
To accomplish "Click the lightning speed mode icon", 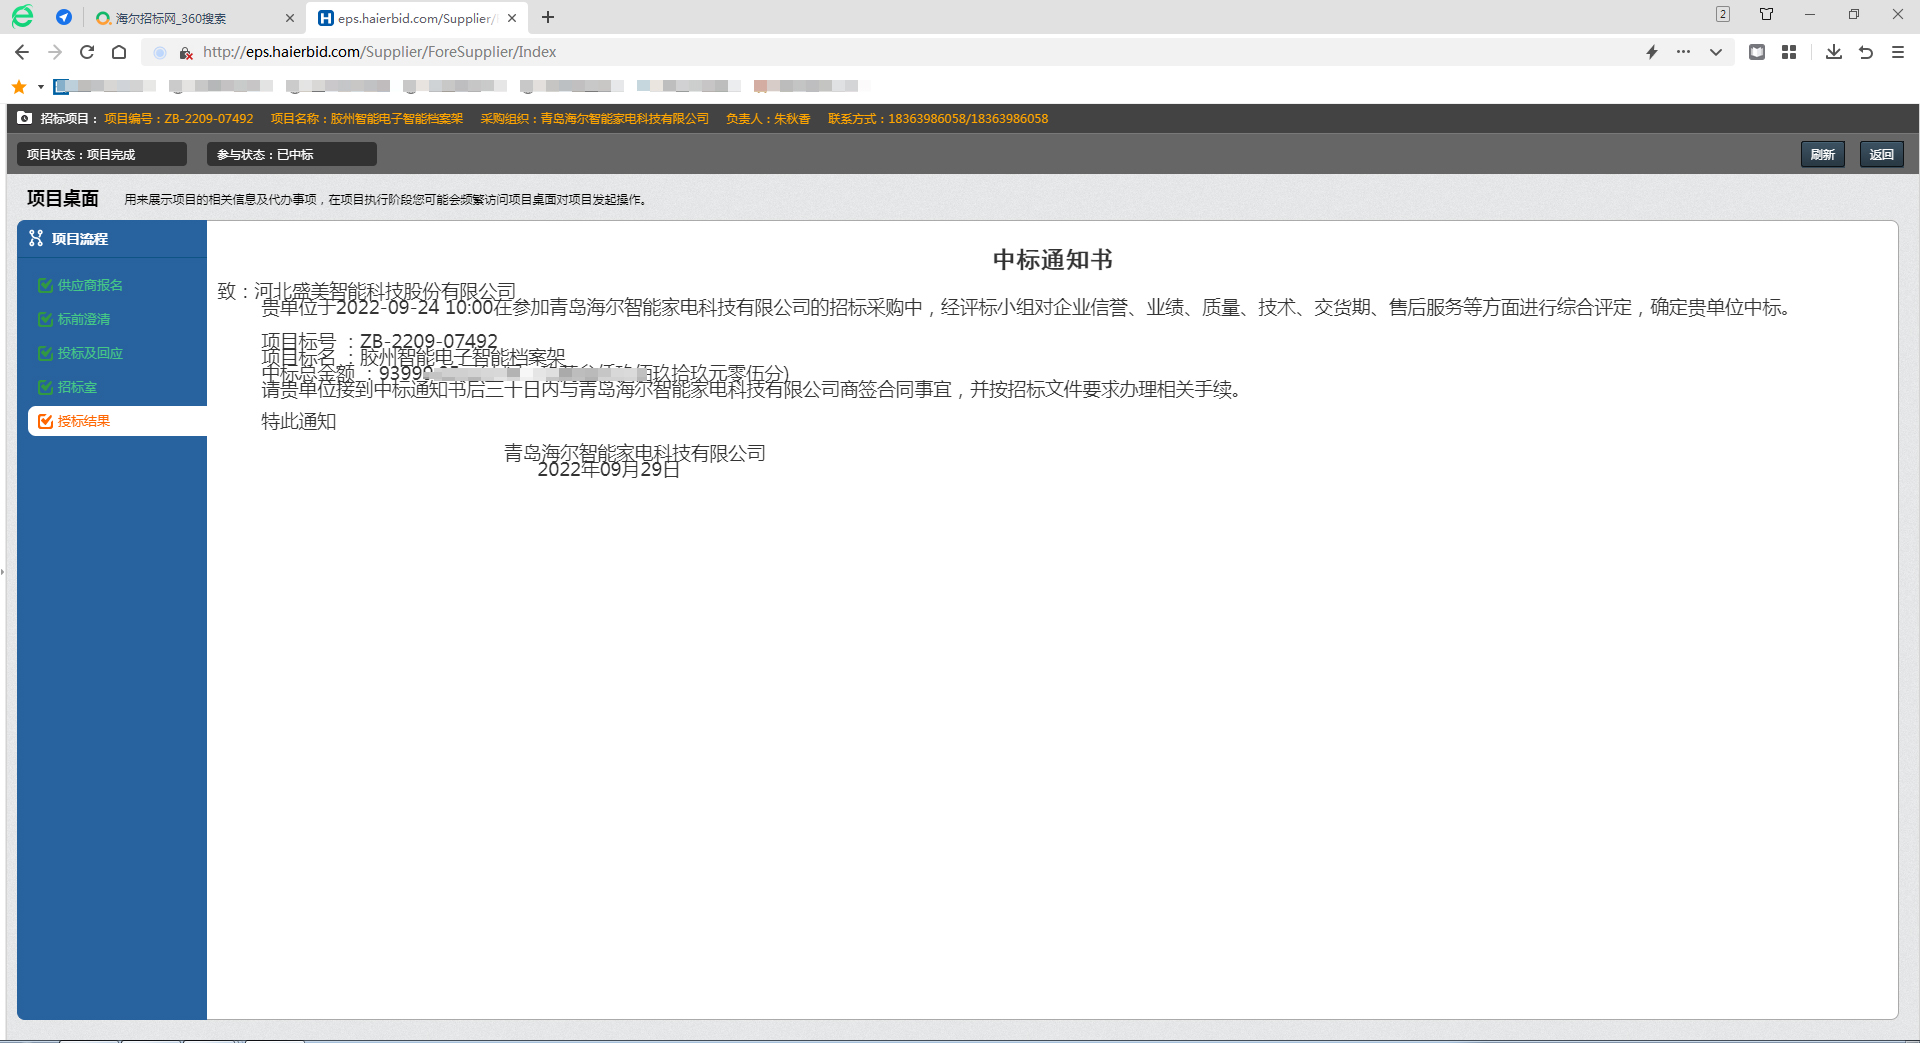I will pyautogui.click(x=1652, y=52).
